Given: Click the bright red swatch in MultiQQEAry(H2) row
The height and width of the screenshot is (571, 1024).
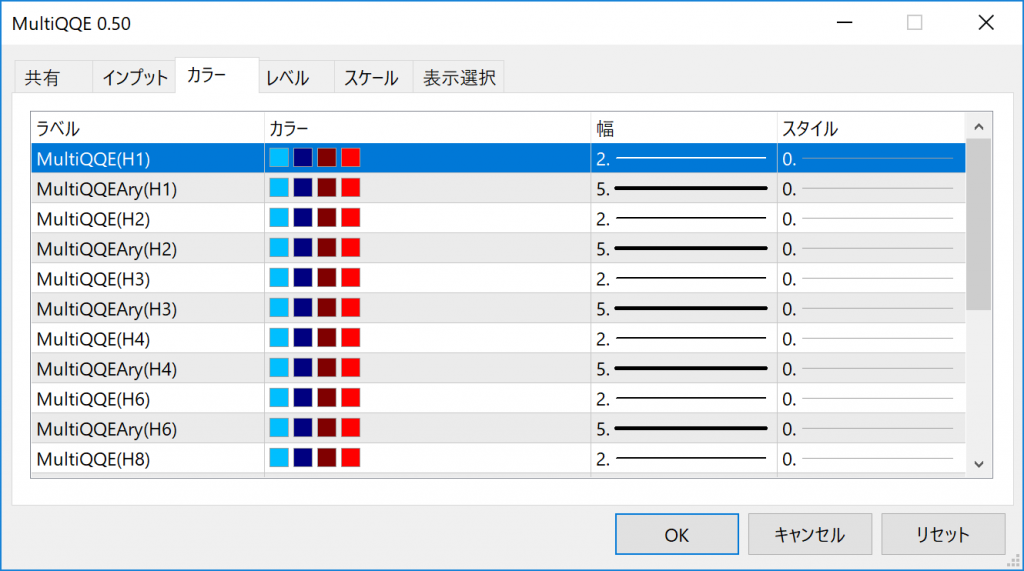Looking at the screenshot, I should tap(350, 248).
